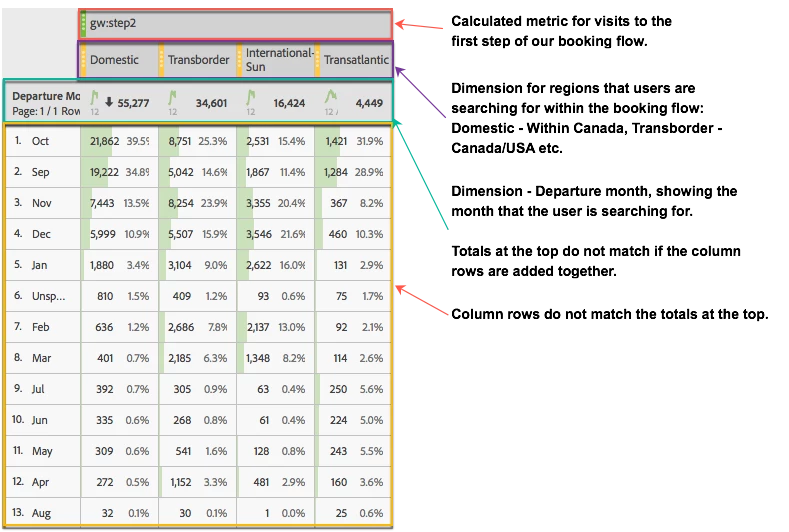This screenshot has height=532, width=789.
Task: Click Unsp... Domestic value 810
Action: pos(105,296)
